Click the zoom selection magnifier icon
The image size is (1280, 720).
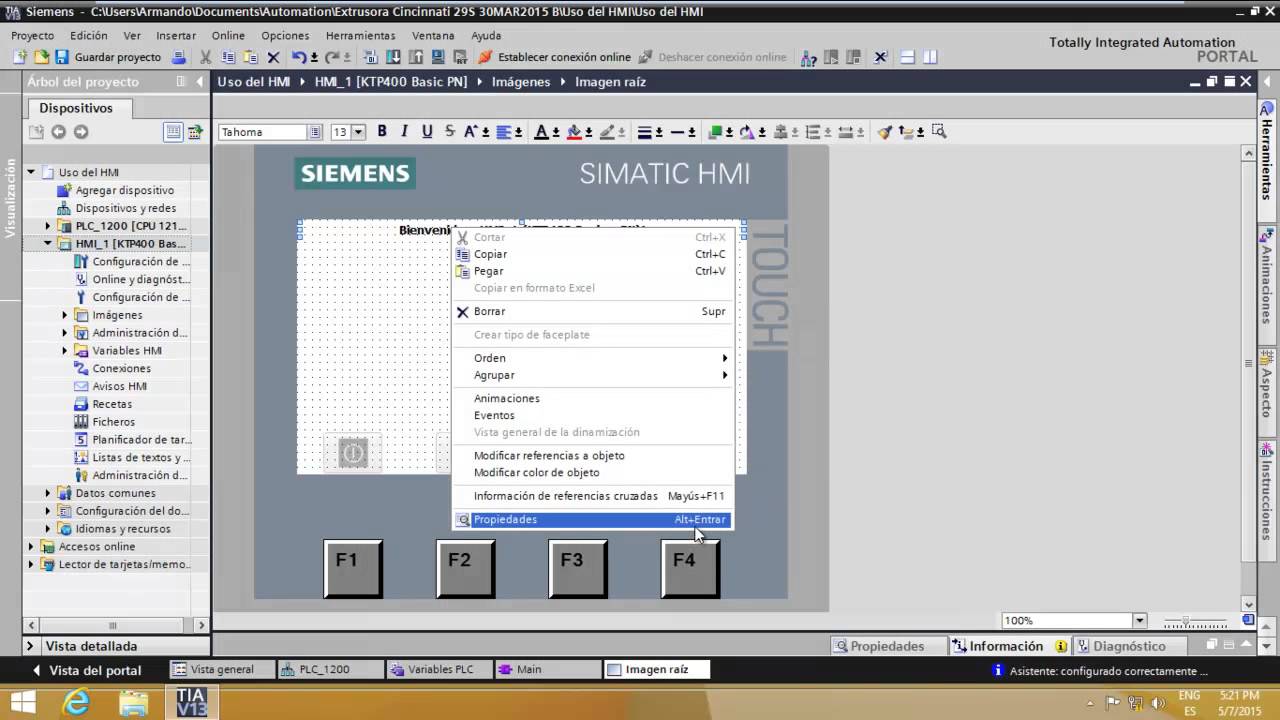pyautogui.click(x=939, y=131)
